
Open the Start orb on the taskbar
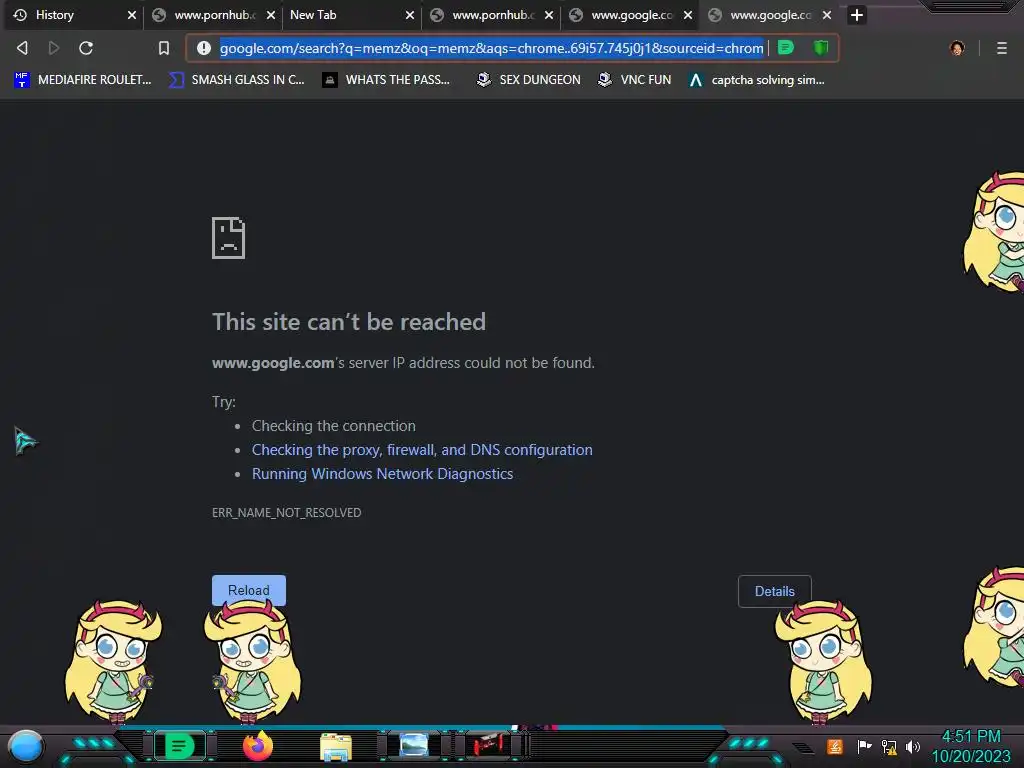(x=26, y=746)
